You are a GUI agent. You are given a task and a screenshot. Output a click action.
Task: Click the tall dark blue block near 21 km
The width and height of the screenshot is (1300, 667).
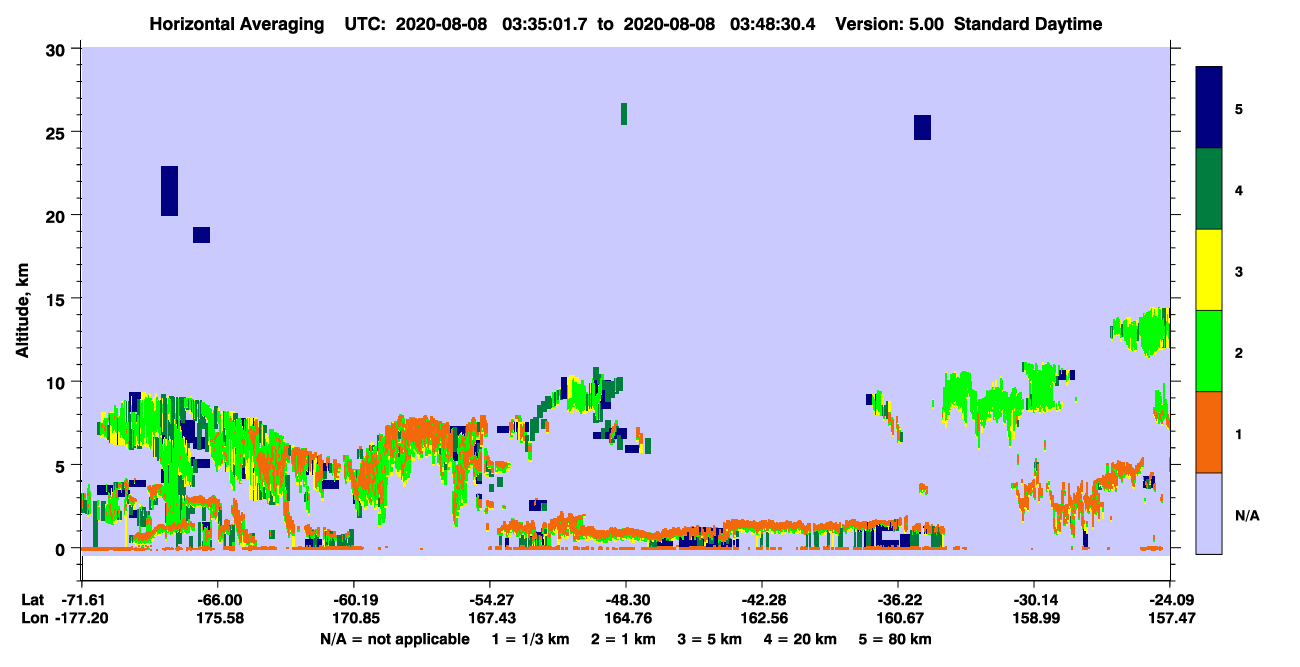tap(169, 191)
